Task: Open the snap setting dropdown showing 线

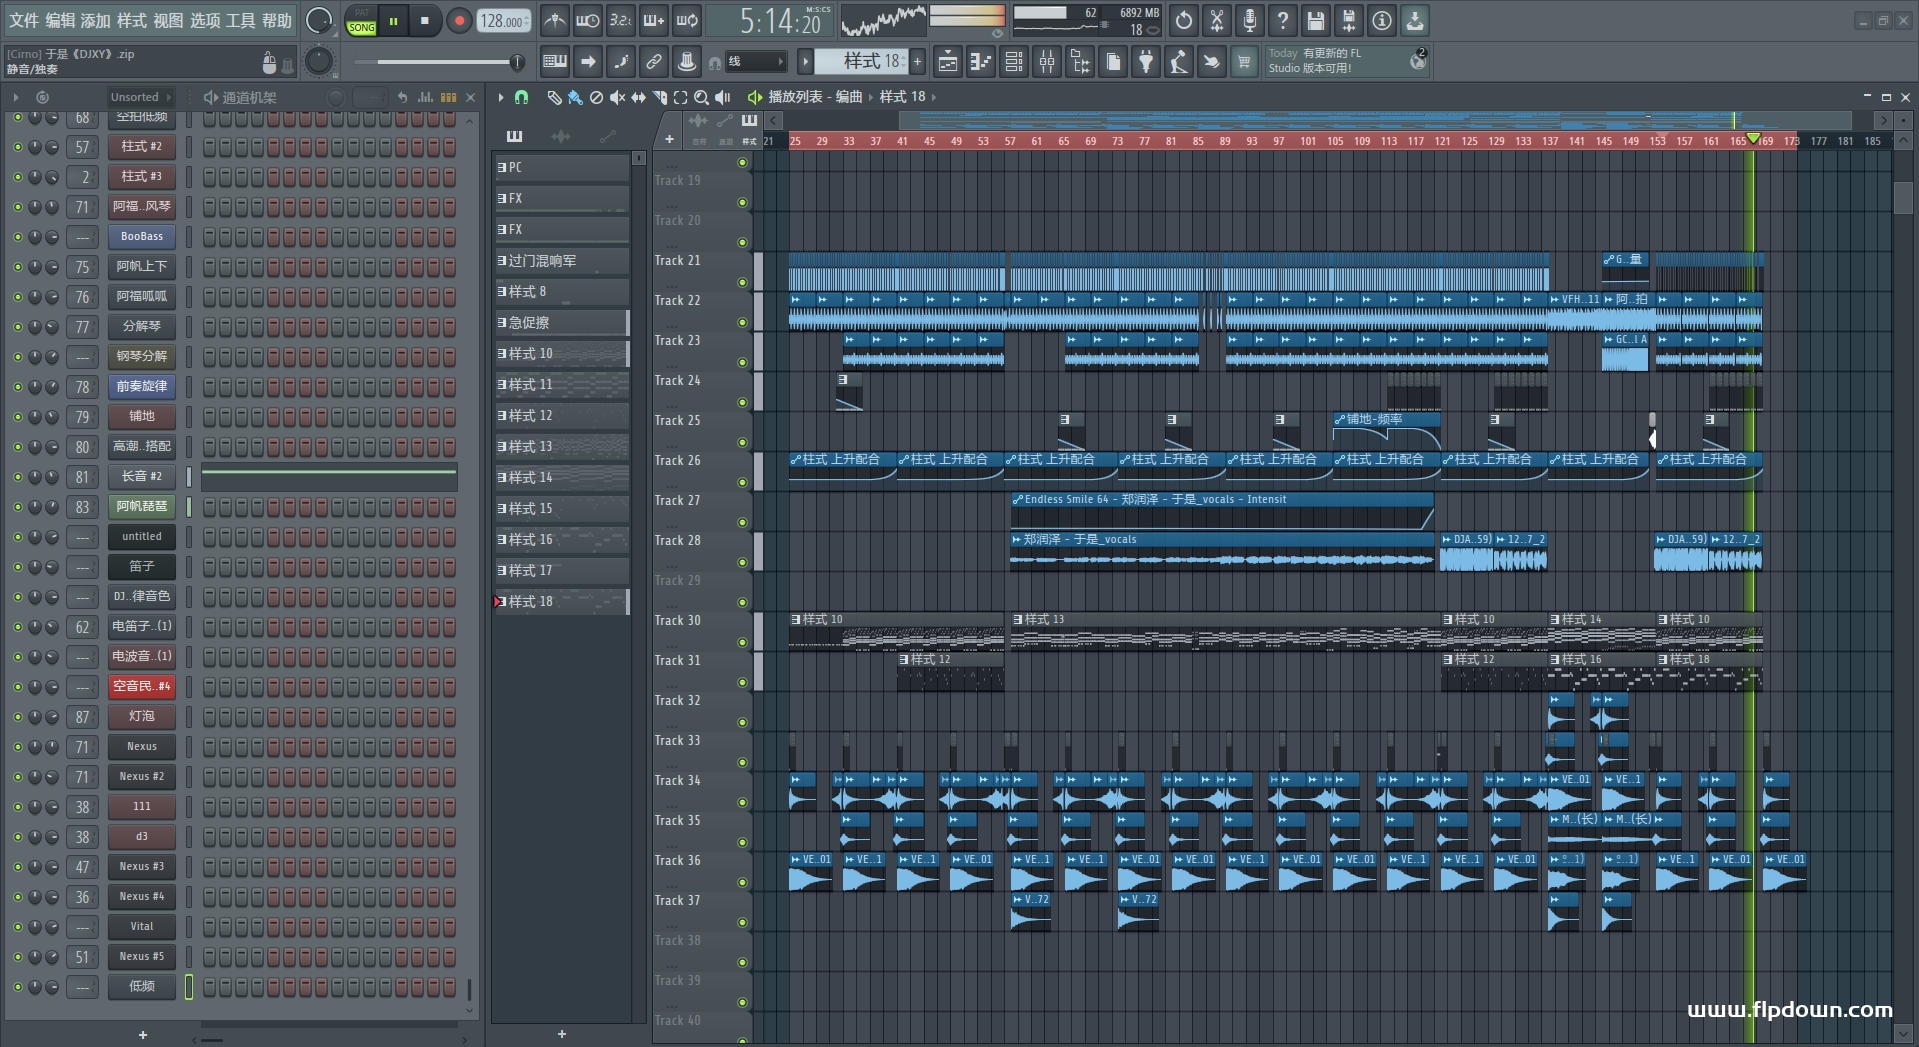Action: pyautogui.click(x=755, y=62)
